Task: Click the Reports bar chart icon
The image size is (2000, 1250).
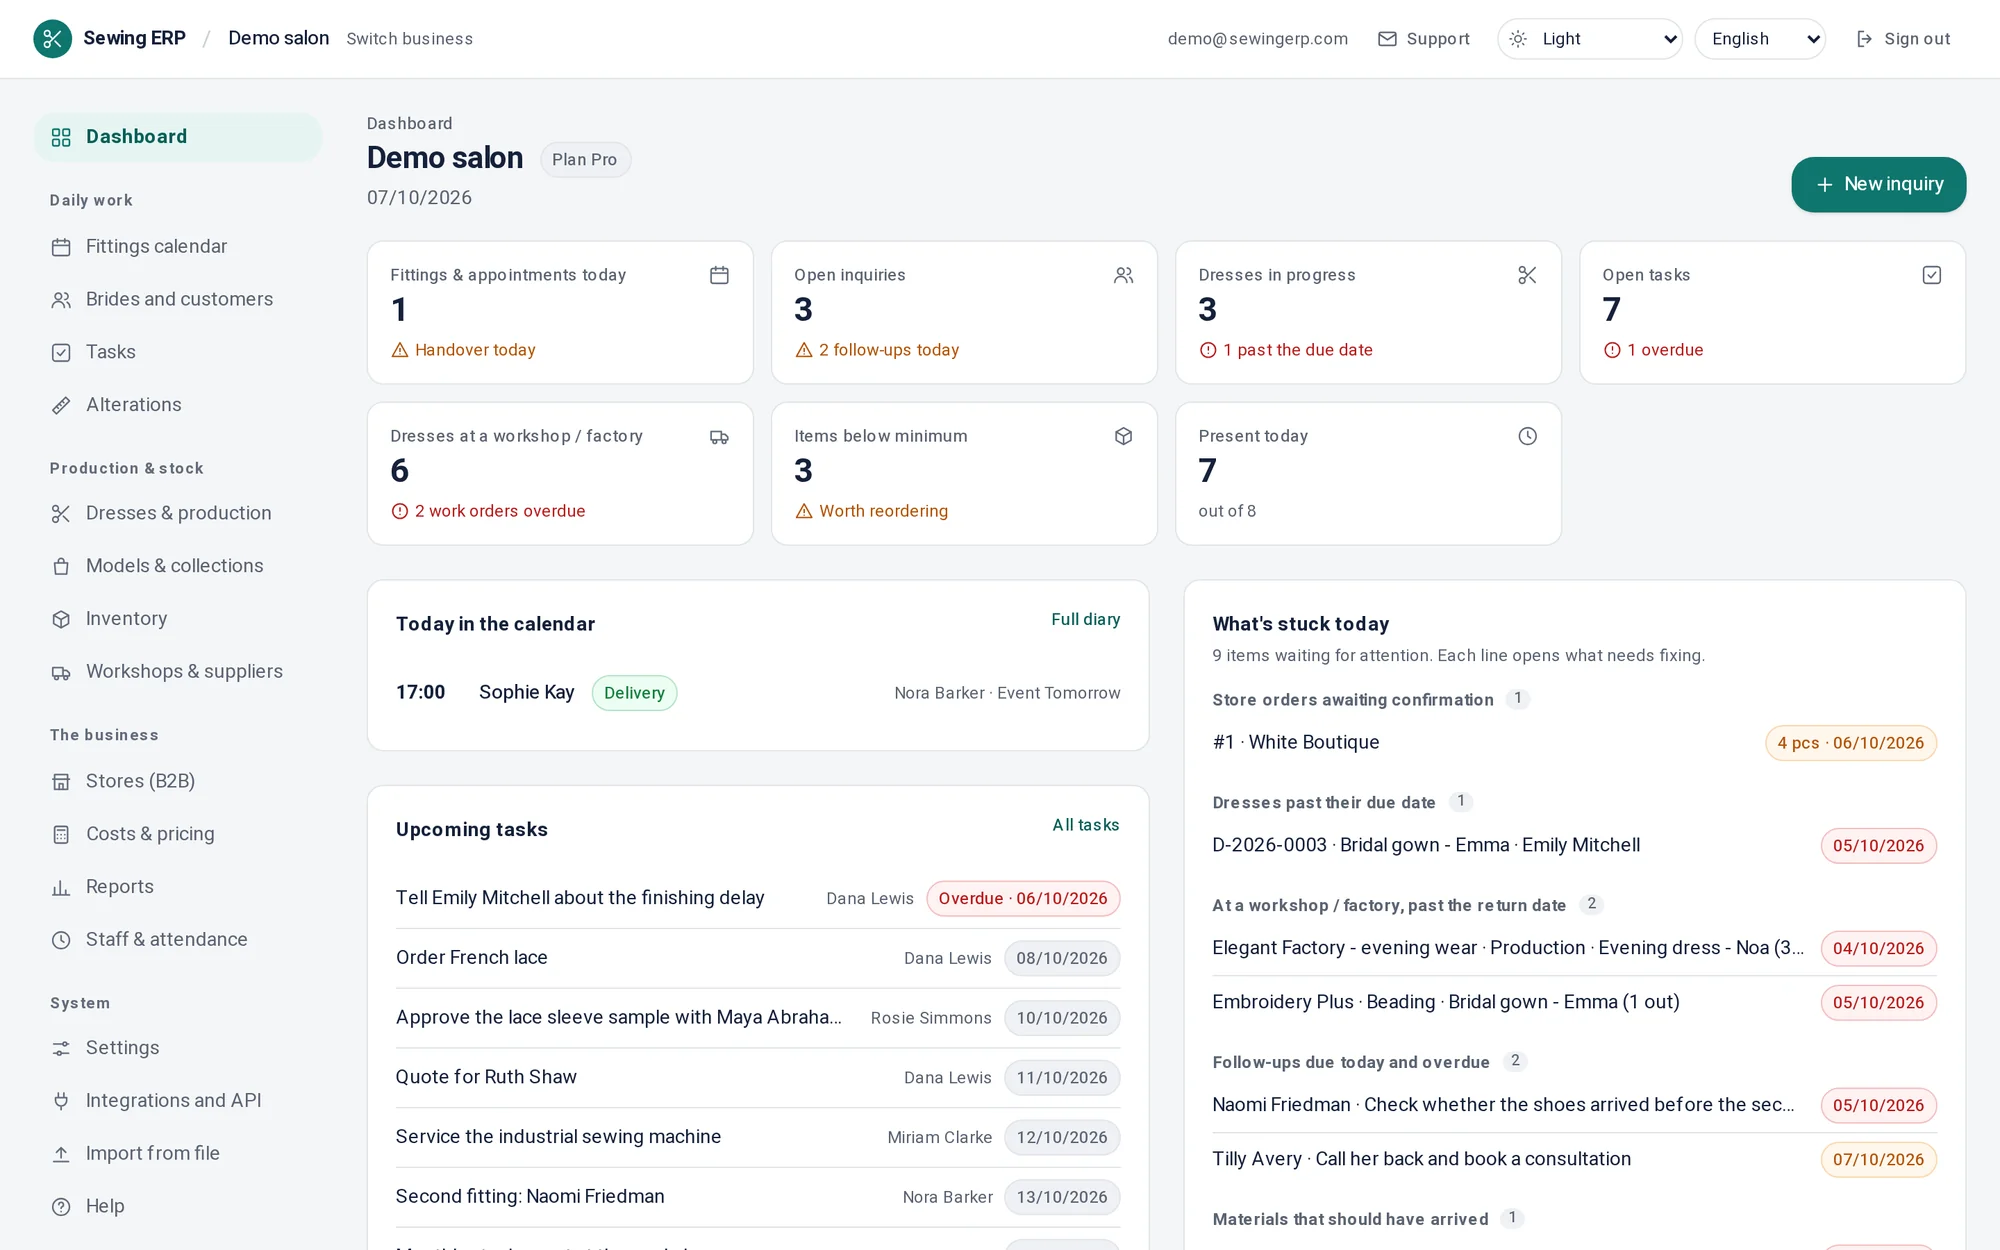Action: click(61, 887)
